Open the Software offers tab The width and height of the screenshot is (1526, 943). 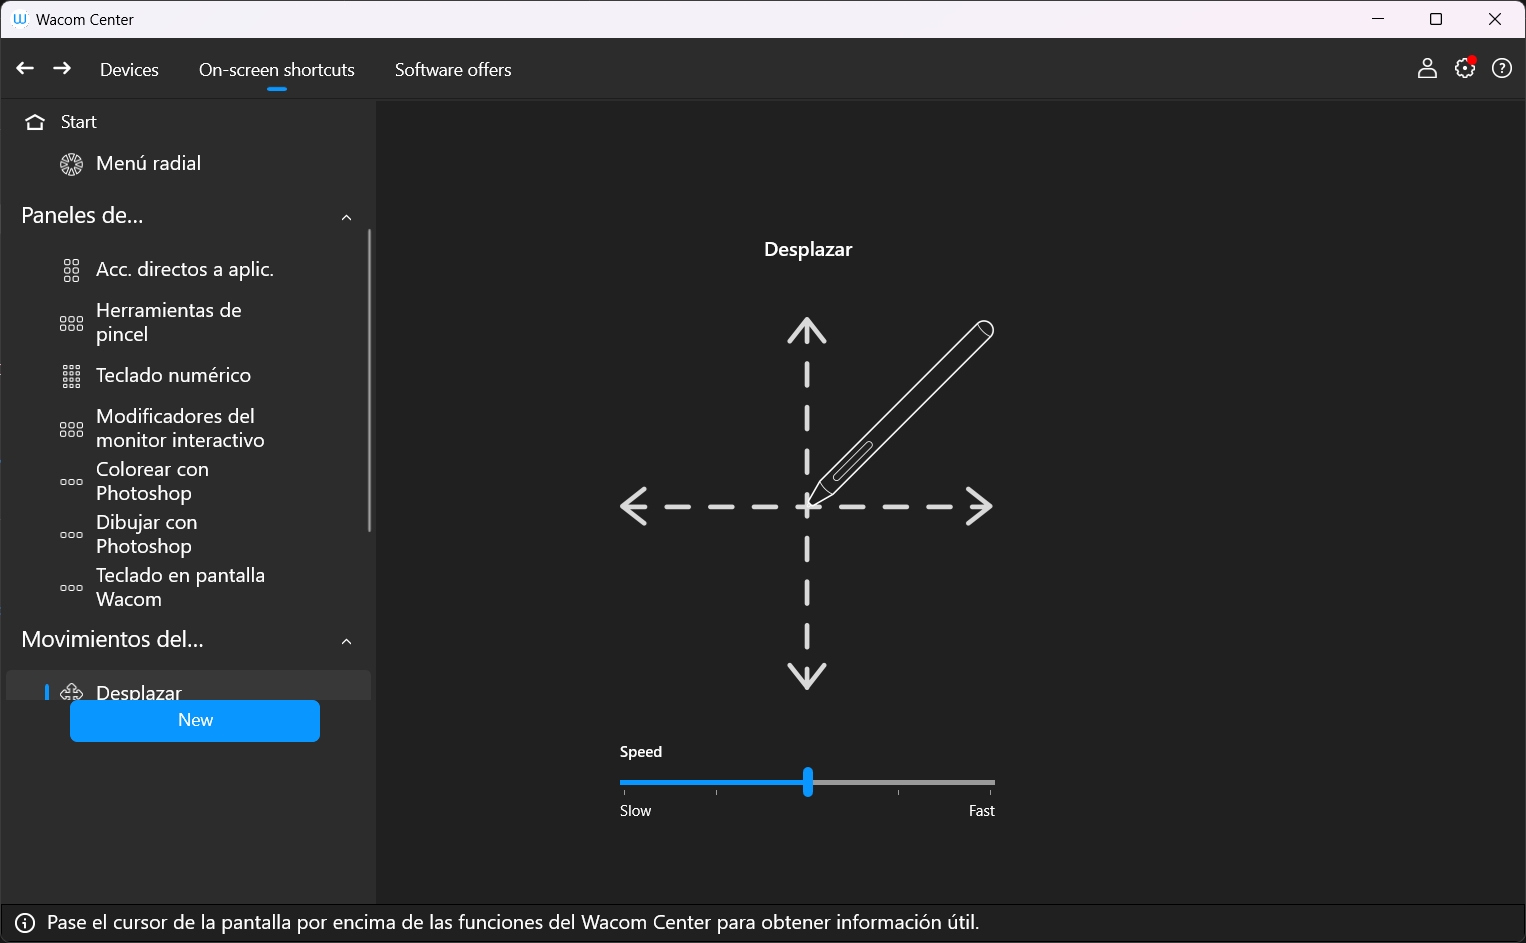pos(453,70)
